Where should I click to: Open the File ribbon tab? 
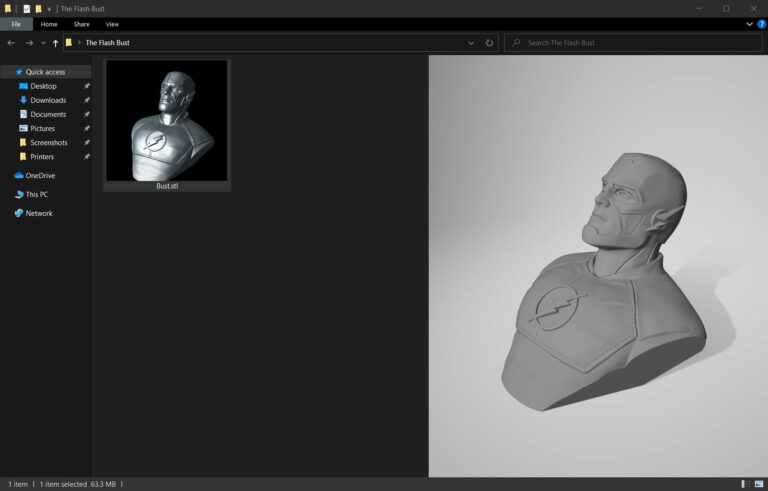coord(16,24)
